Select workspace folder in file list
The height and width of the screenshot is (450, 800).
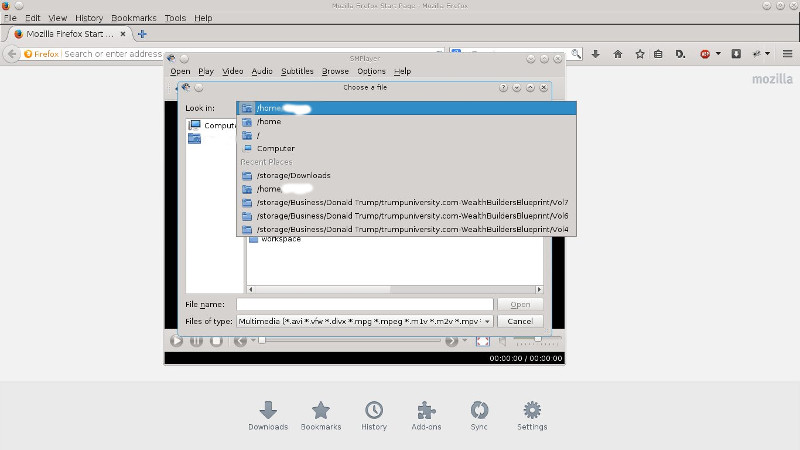tap(275, 239)
